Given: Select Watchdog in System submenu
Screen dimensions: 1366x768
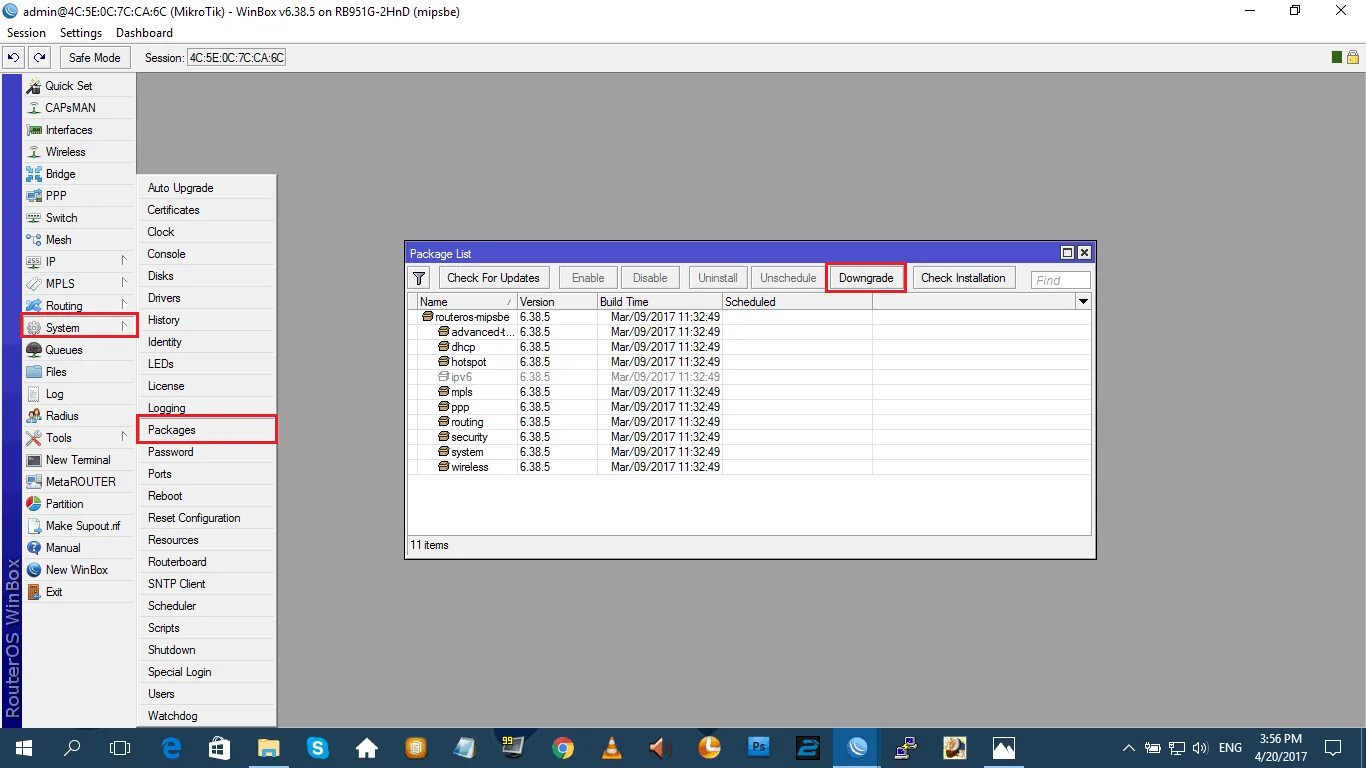Looking at the screenshot, I should click(x=207, y=716).
